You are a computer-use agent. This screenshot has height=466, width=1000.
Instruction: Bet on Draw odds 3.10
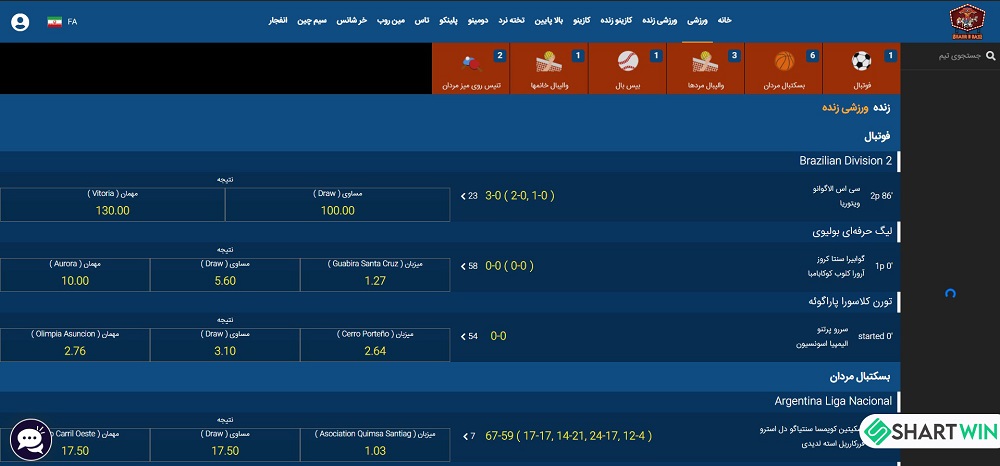[x=225, y=345]
